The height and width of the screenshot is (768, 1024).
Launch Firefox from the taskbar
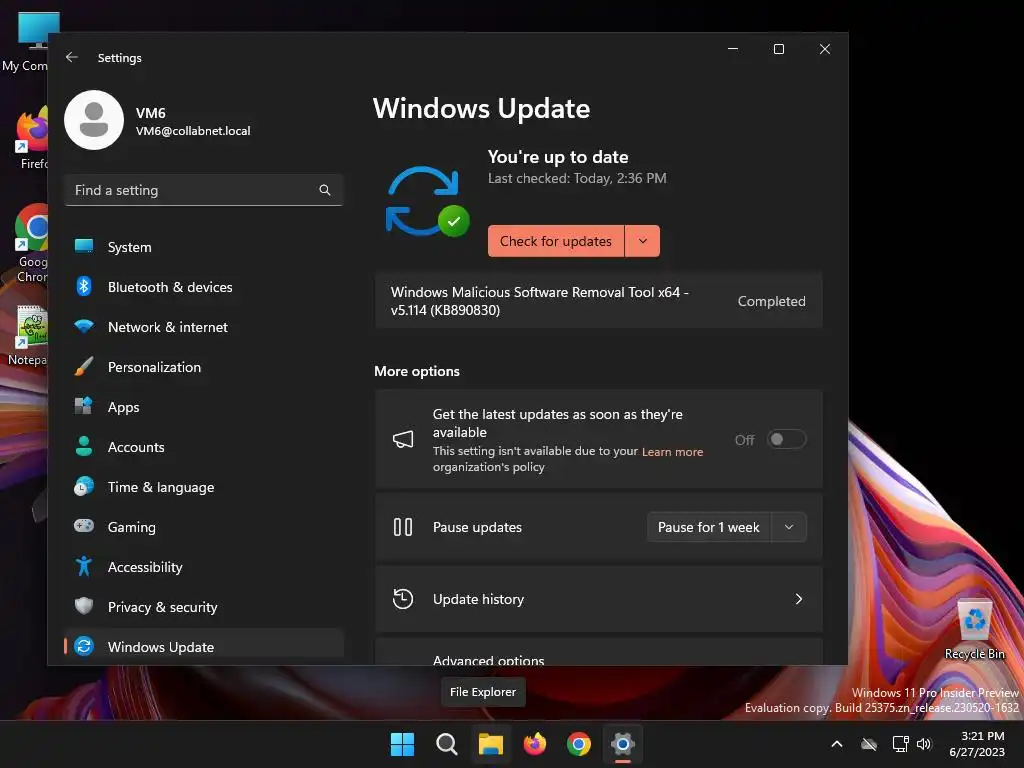535,744
